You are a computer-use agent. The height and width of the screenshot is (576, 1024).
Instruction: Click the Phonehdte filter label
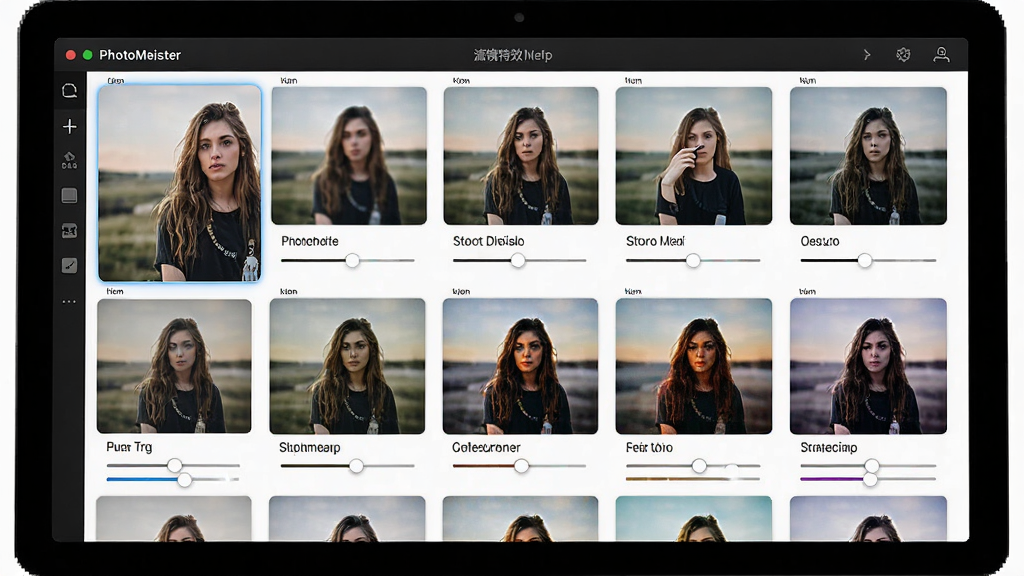pyautogui.click(x=310, y=241)
